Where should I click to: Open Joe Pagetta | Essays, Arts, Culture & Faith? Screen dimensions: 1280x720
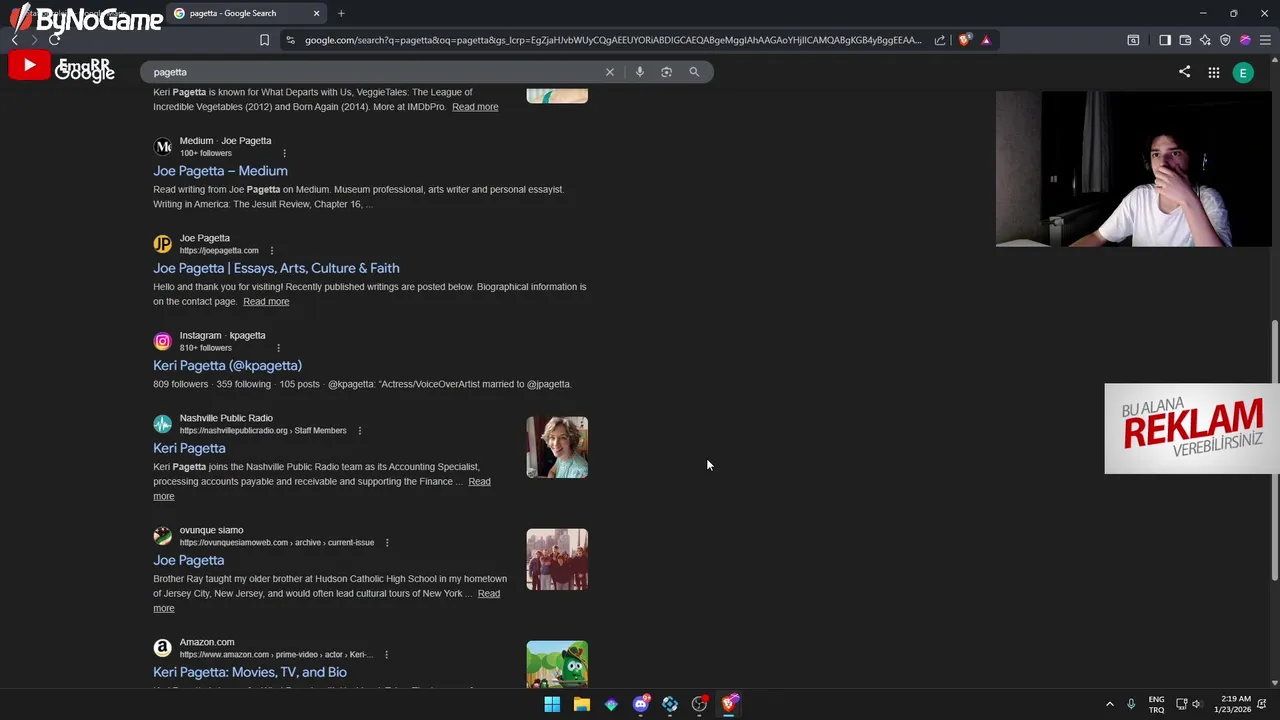tap(276, 268)
